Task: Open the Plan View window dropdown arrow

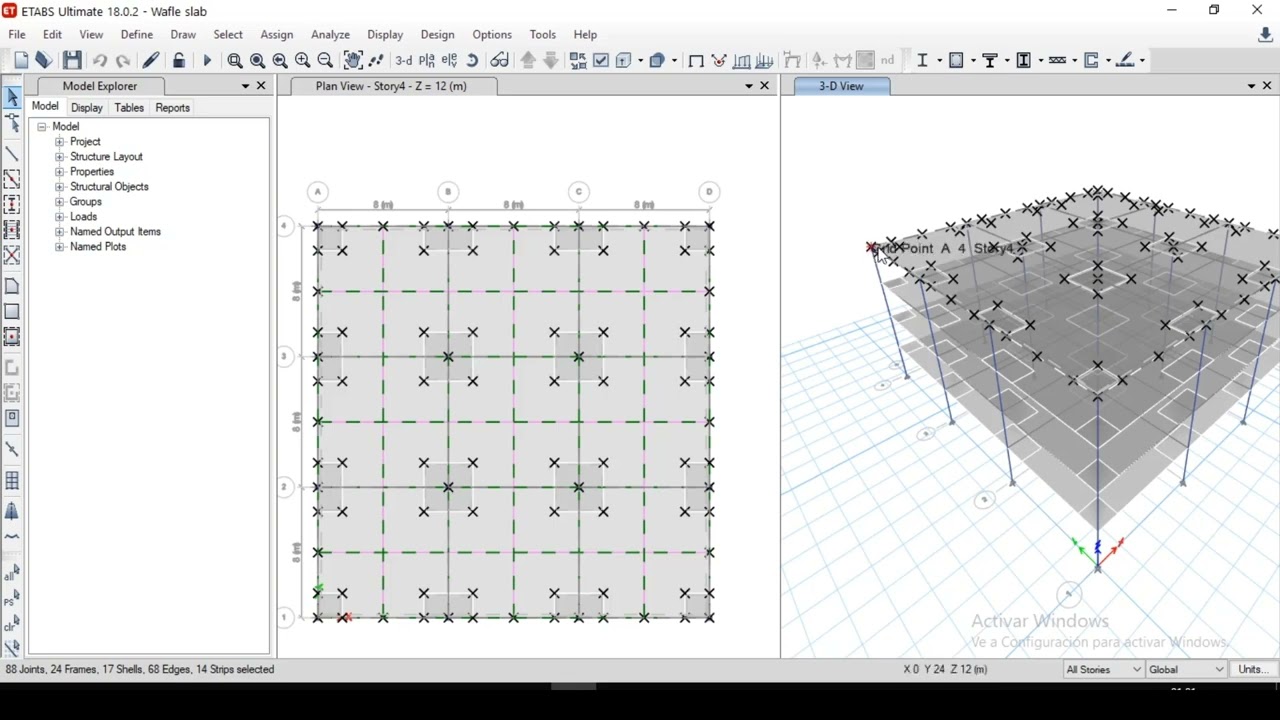Action: click(748, 86)
